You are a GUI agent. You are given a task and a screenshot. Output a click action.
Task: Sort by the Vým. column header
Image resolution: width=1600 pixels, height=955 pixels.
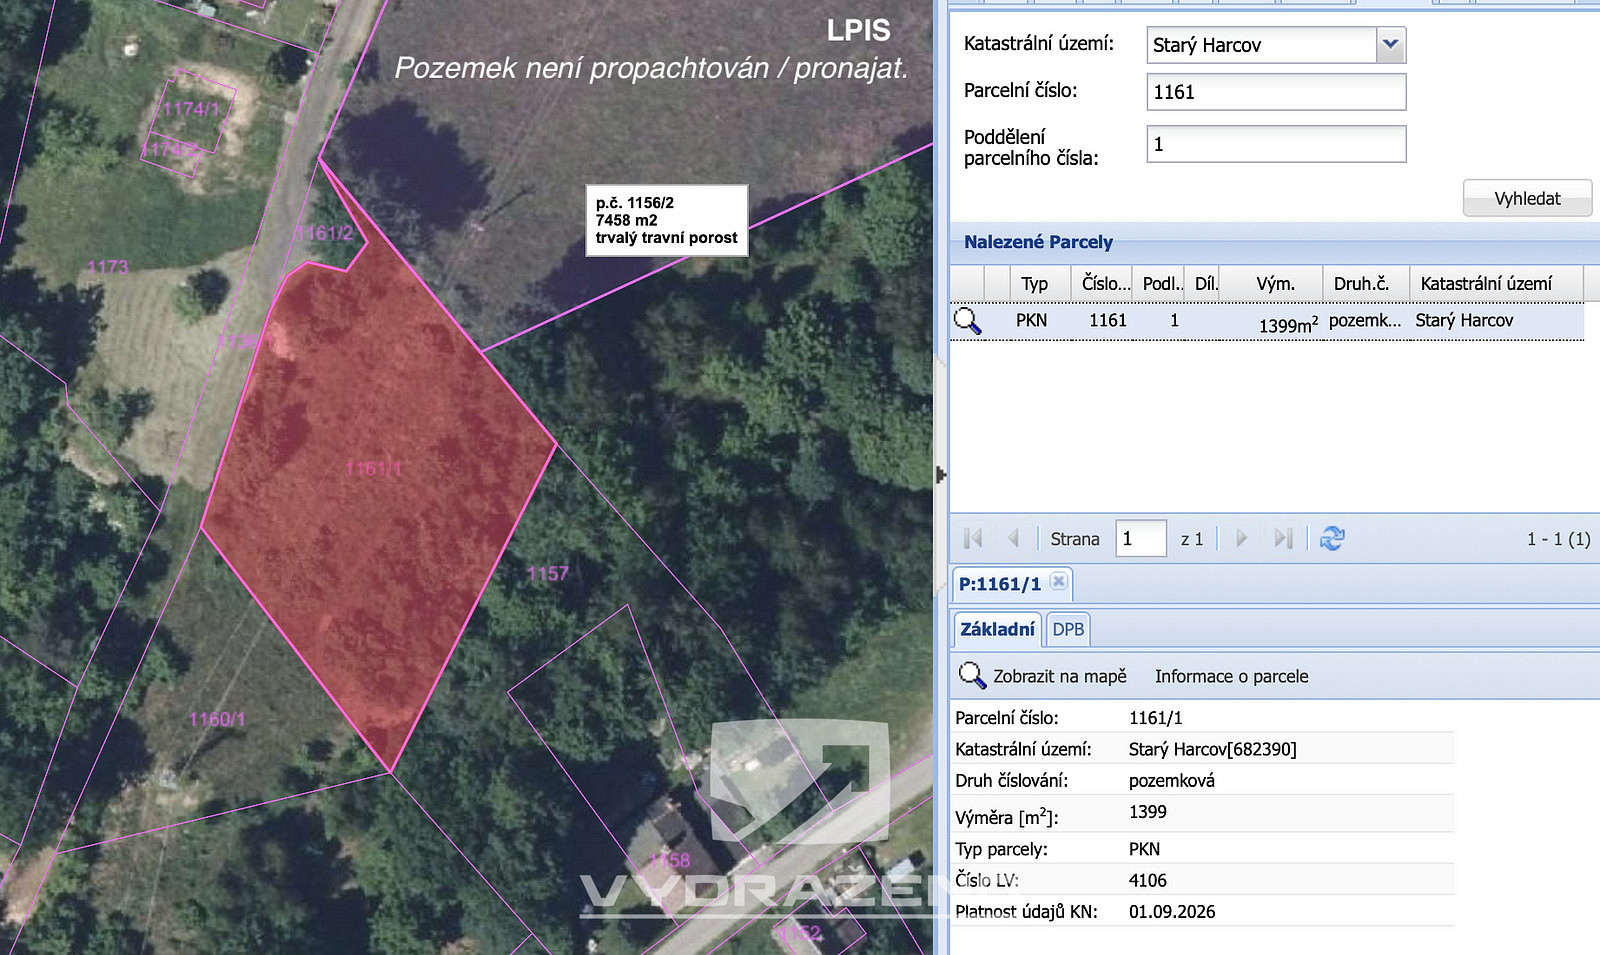[x=1275, y=284]
